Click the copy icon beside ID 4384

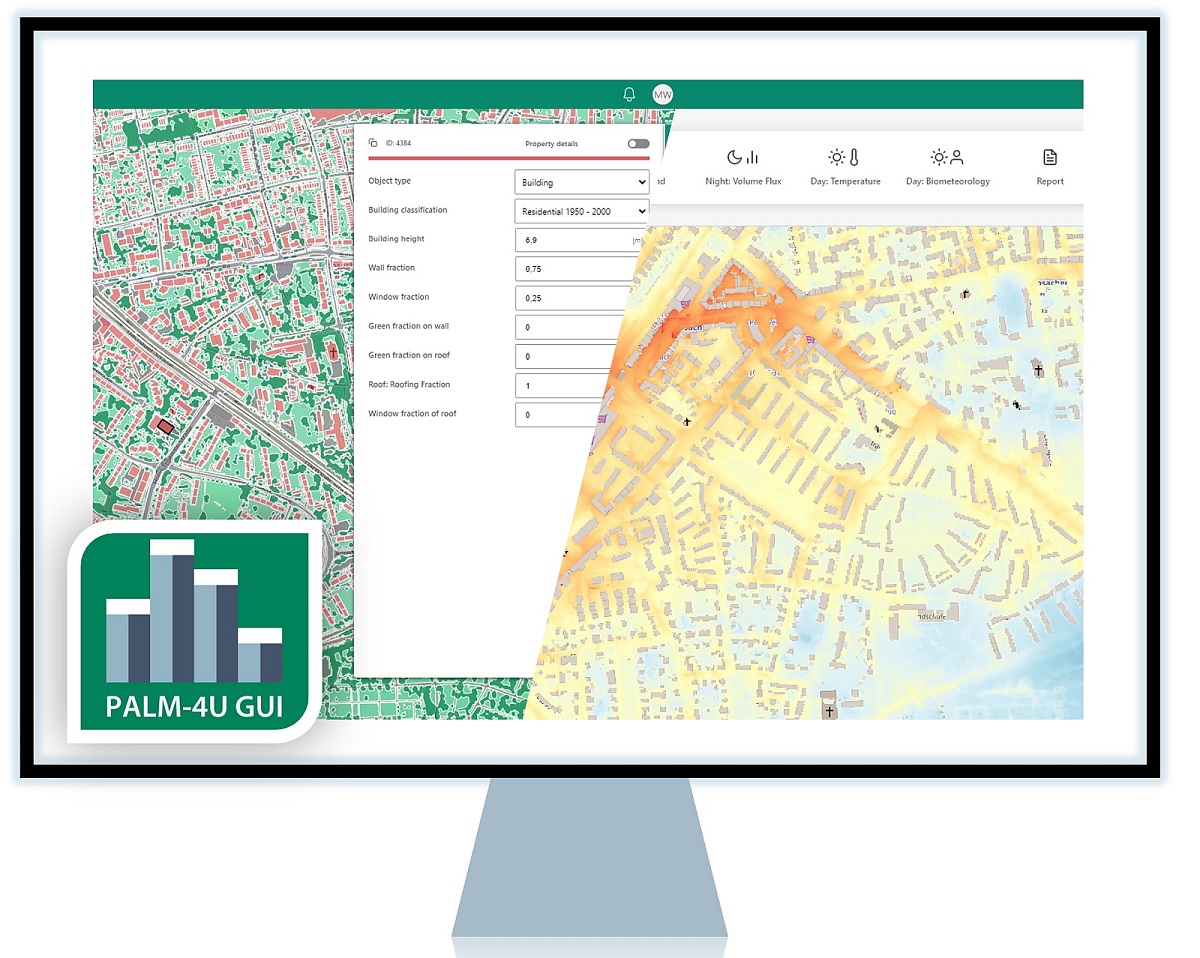(x=373, y=143)
